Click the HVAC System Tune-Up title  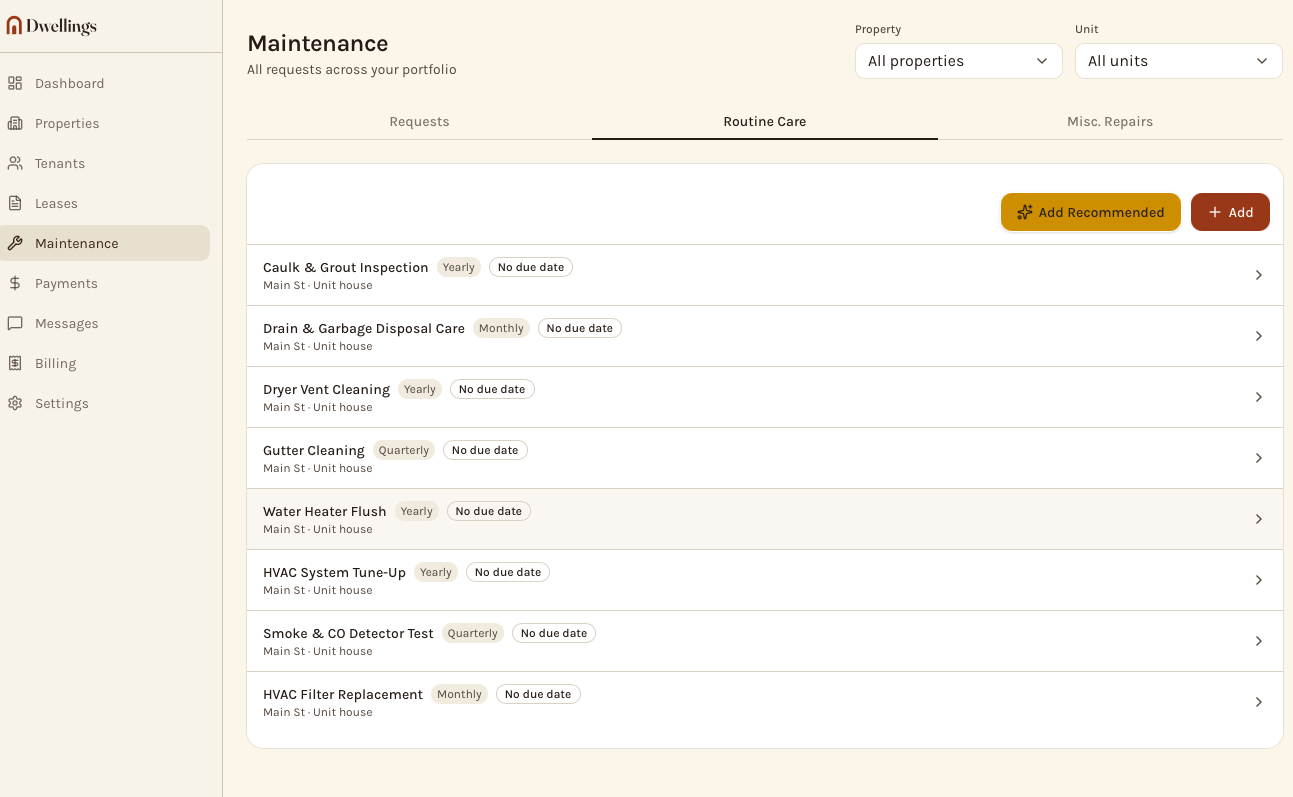pos(334,572)
